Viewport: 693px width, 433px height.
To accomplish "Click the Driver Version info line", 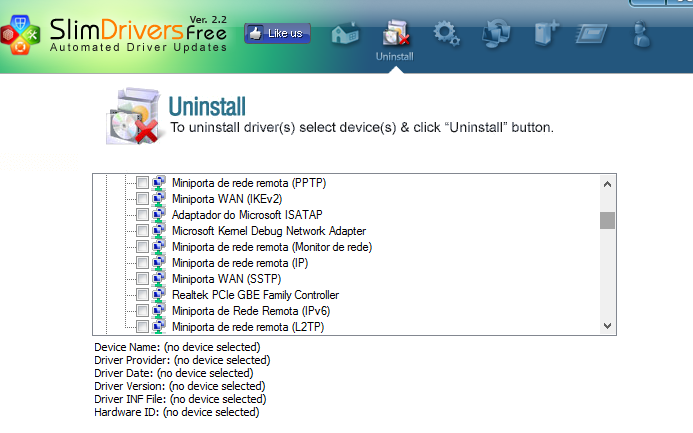I will [179, 386].
